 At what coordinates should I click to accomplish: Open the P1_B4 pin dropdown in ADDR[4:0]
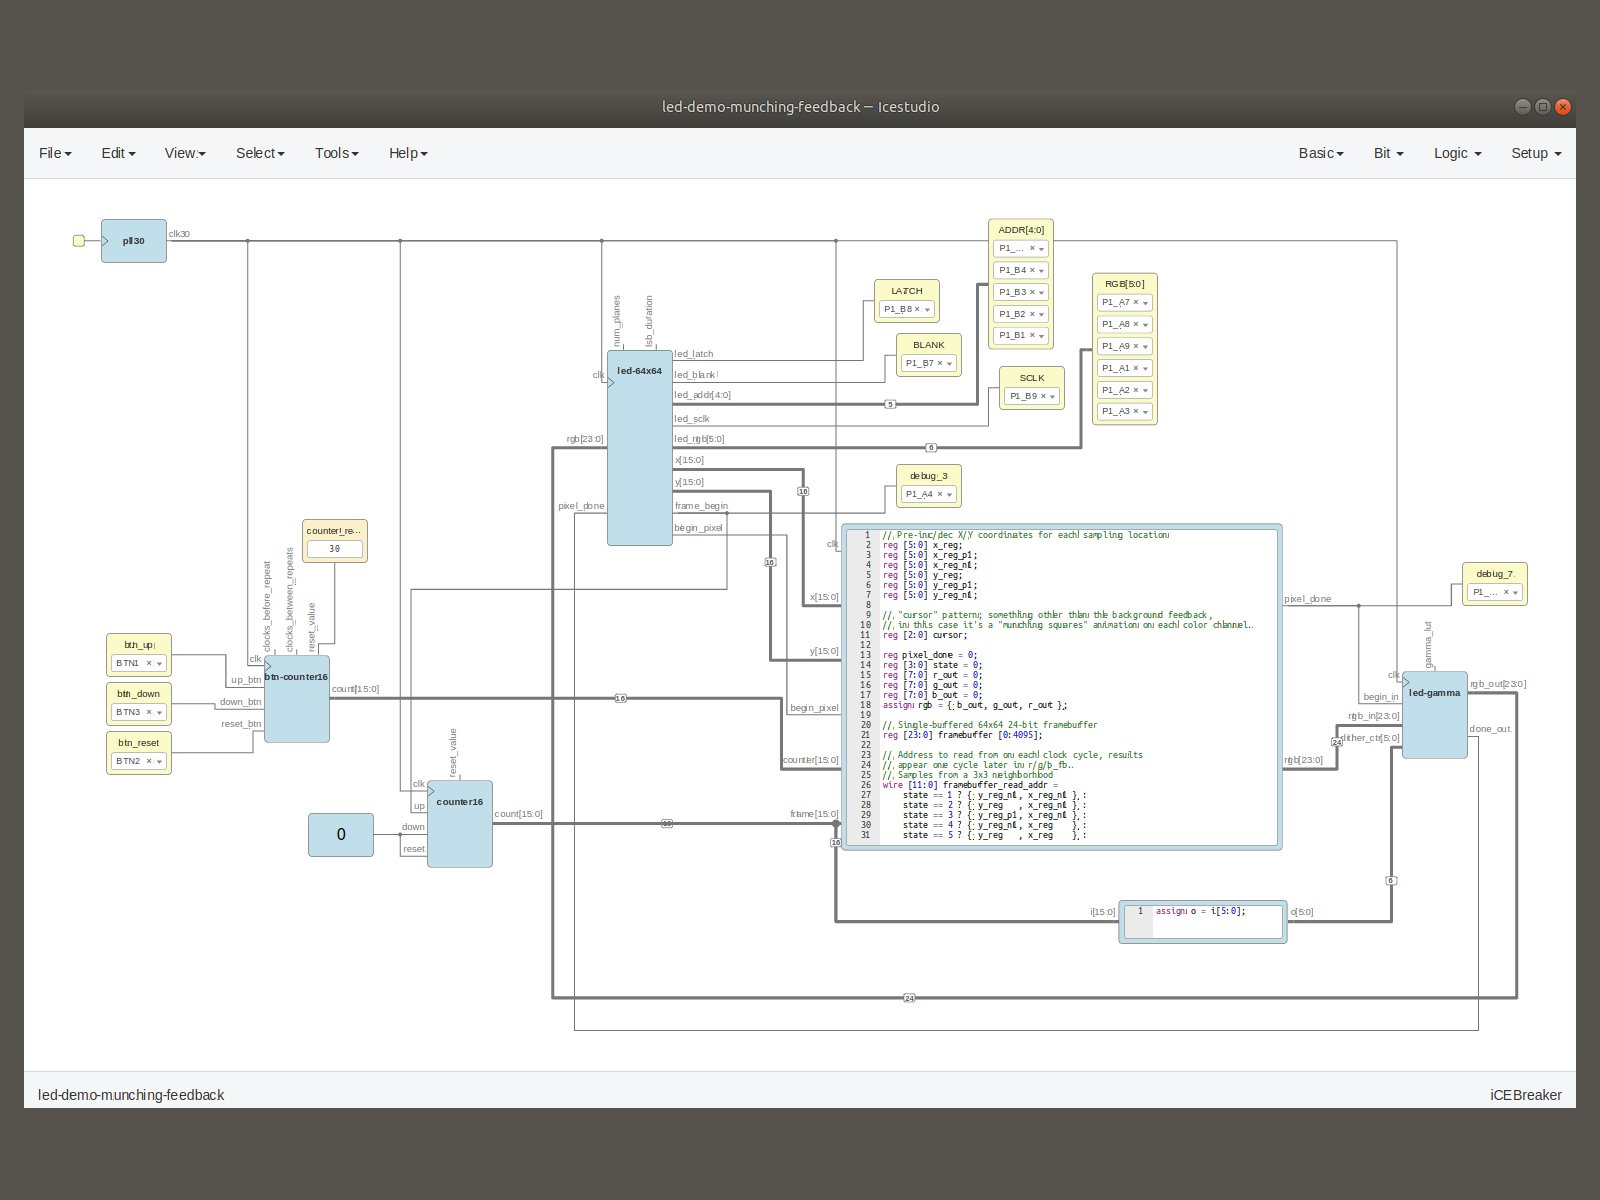point(1041,271)
